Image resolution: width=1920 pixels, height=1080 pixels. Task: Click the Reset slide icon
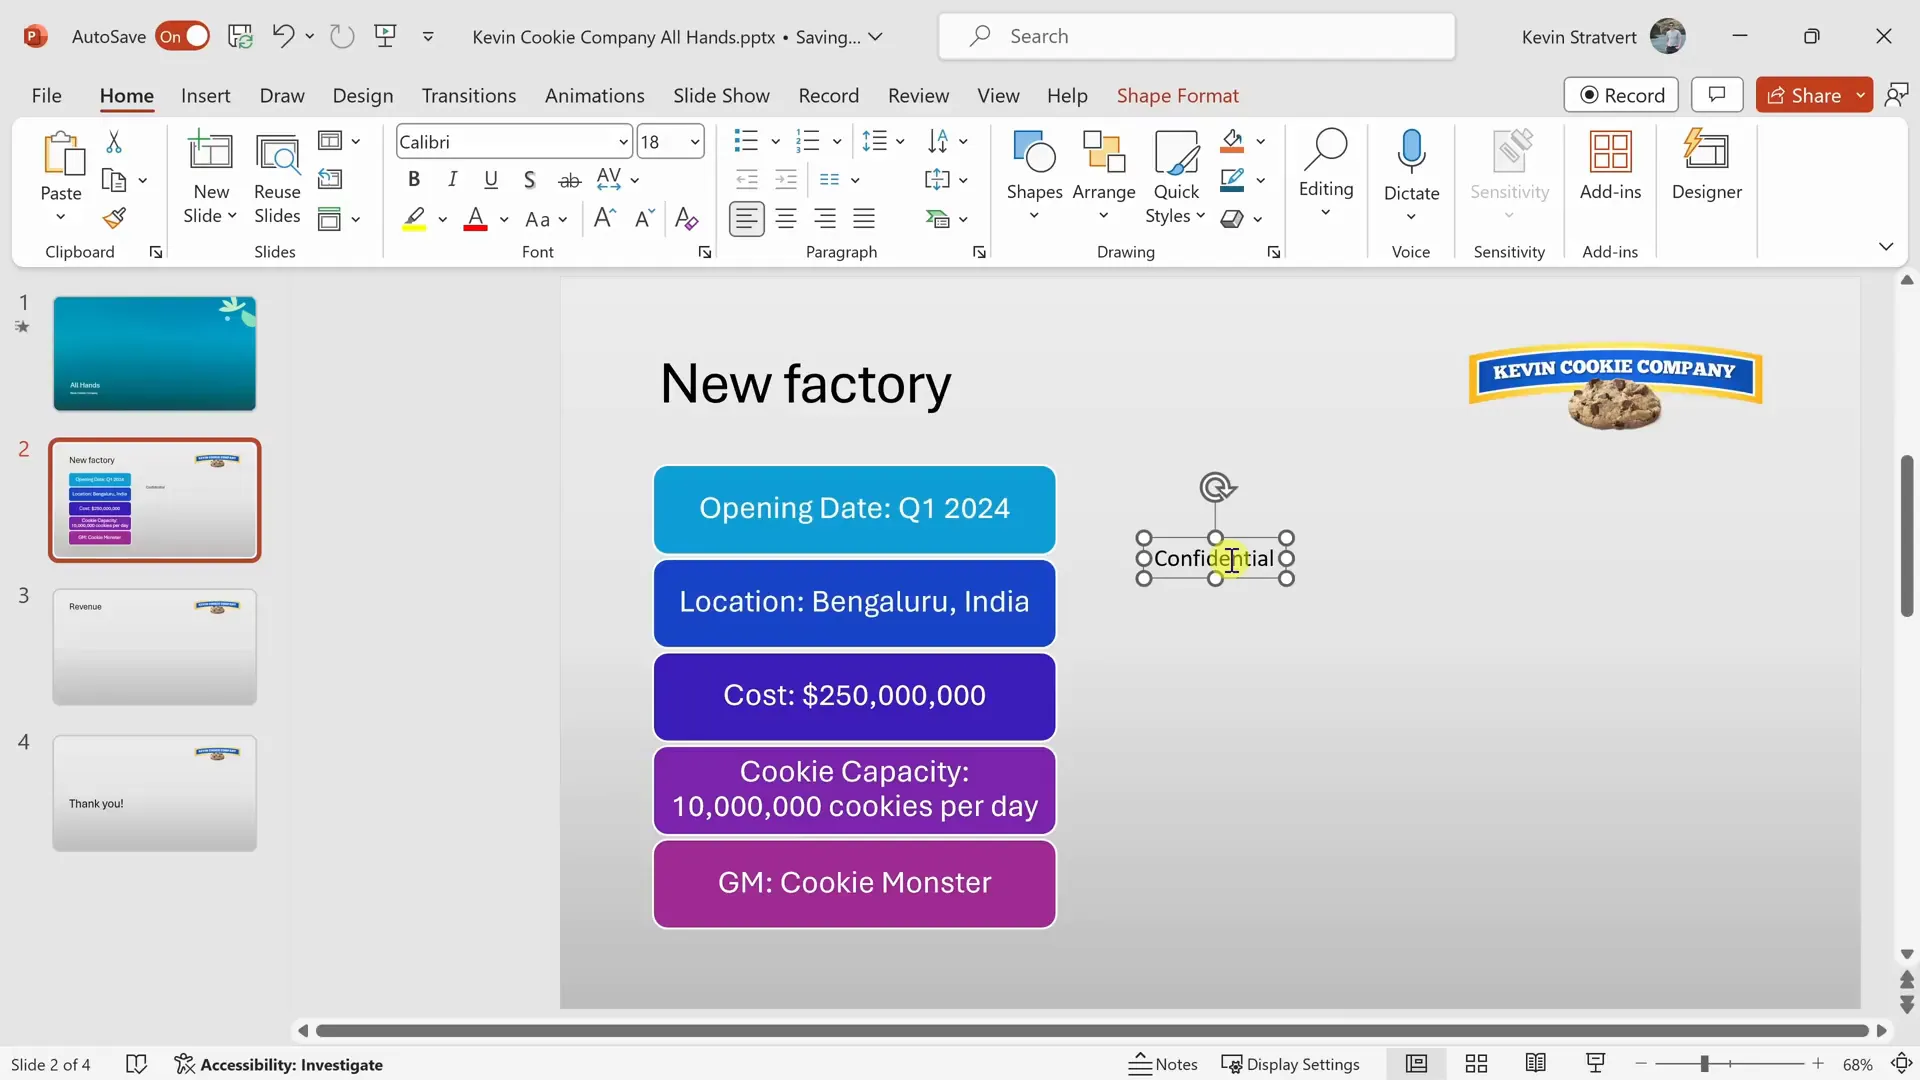[330, 180]
